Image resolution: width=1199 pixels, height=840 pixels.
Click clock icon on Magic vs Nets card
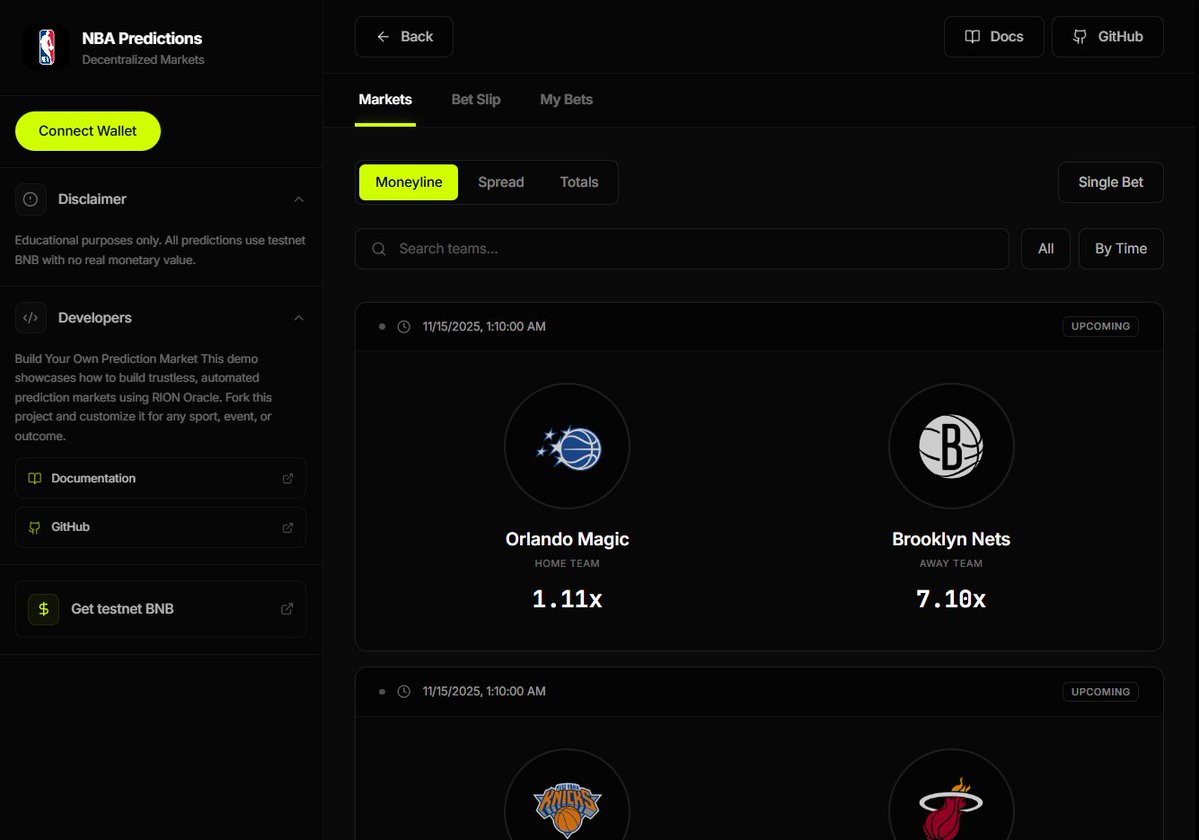click(x=404, y=326)
